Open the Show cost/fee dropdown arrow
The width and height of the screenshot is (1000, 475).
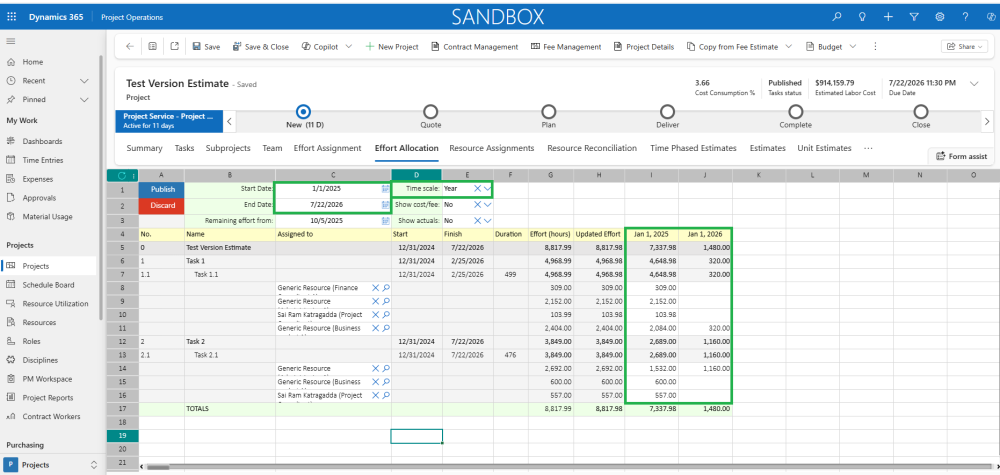pos(488,205)
